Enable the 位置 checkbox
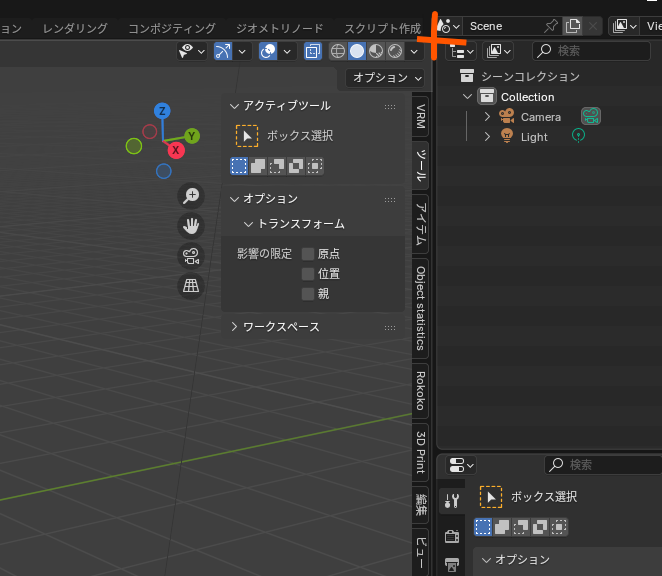 click(x=309, y=274)
